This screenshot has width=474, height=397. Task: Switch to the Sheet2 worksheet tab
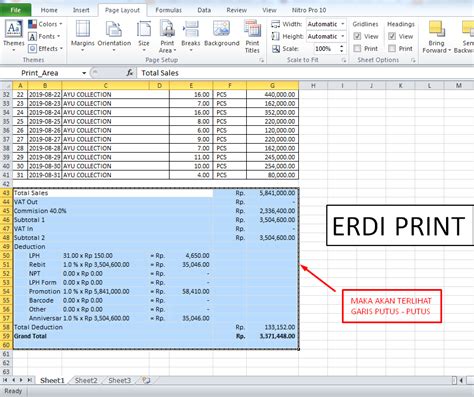(86, 380)
